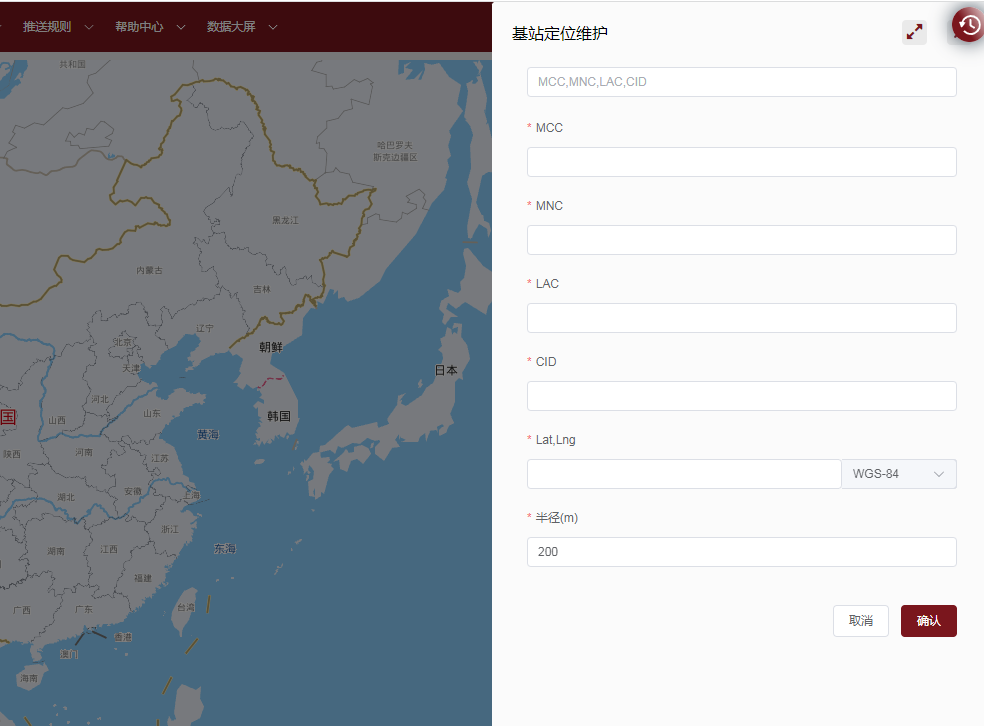984x726 pixels.
Task: Click the 东海 sea label on map
Action: point(224,549)
